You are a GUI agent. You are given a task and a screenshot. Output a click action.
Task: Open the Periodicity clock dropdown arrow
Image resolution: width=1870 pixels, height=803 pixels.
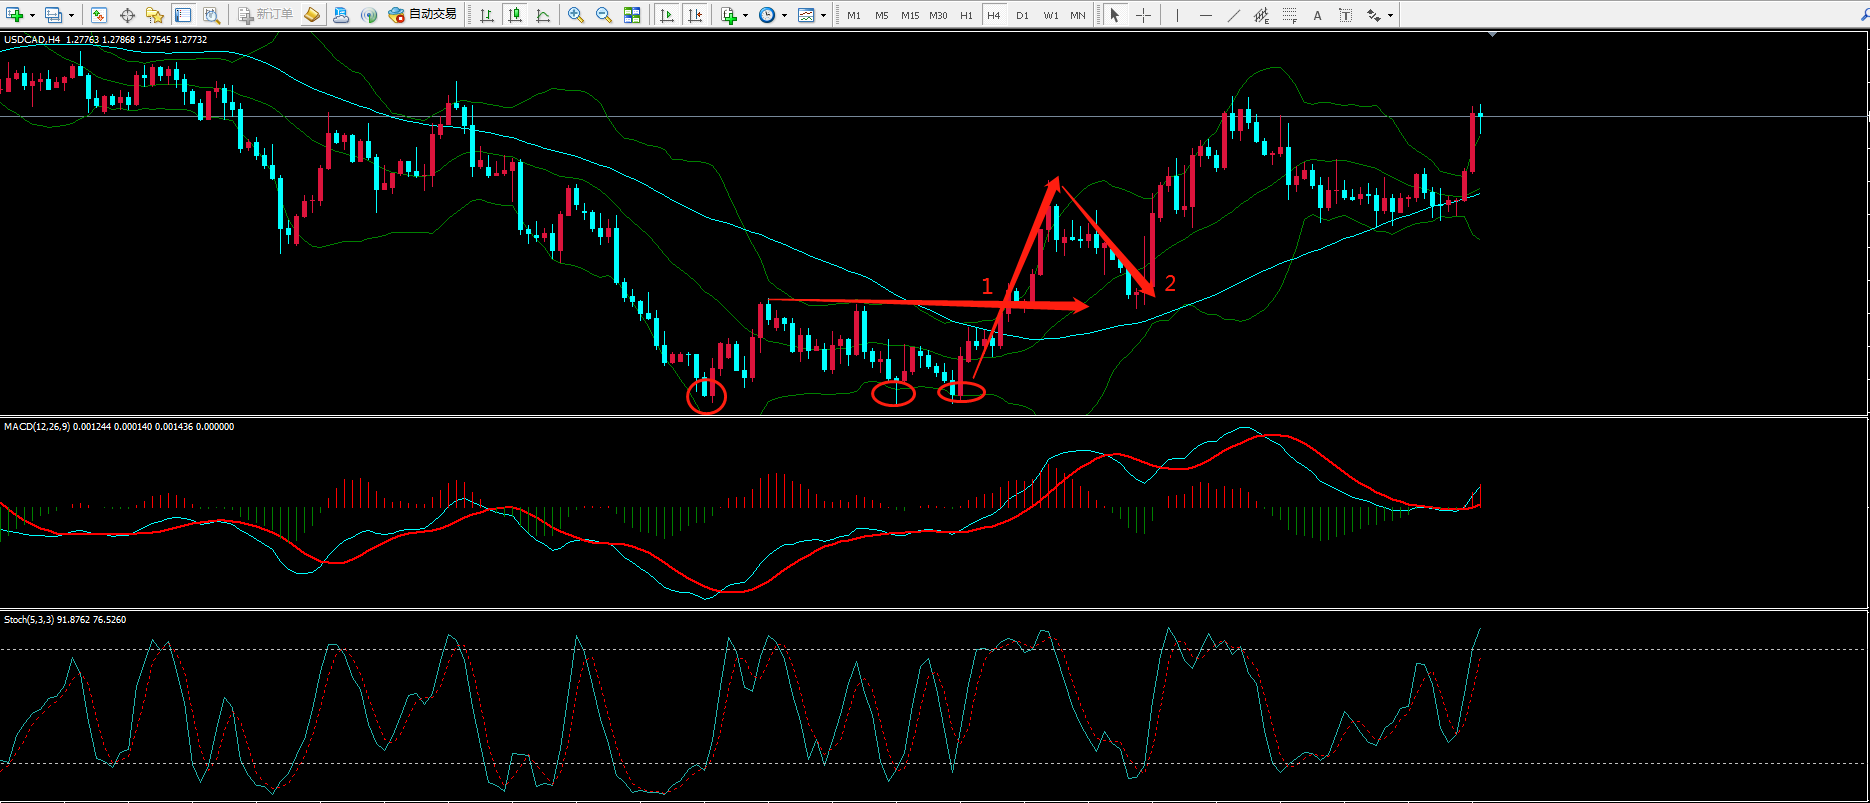784,16
